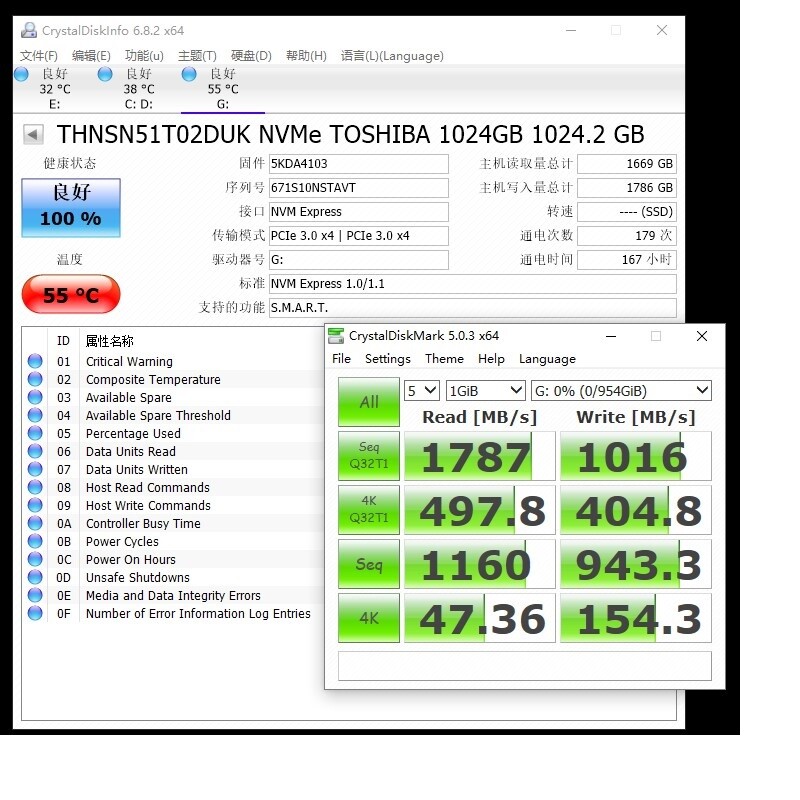
Task: Click status dot for Error Information Log Entries
Action: (x=35, y=613)
